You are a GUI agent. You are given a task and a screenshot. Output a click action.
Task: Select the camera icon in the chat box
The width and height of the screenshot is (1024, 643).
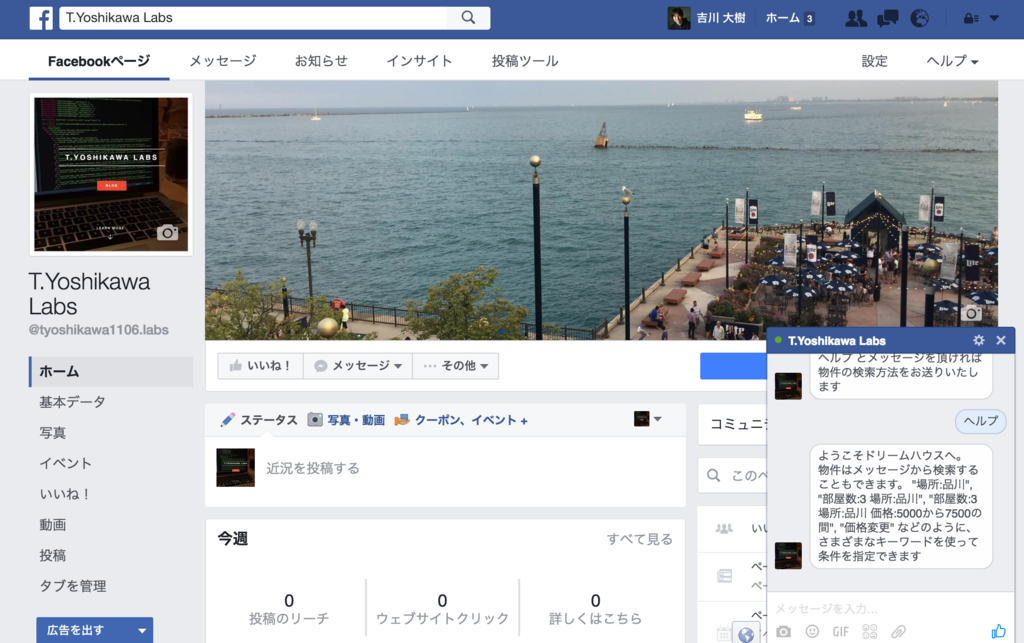coord(785,631)
